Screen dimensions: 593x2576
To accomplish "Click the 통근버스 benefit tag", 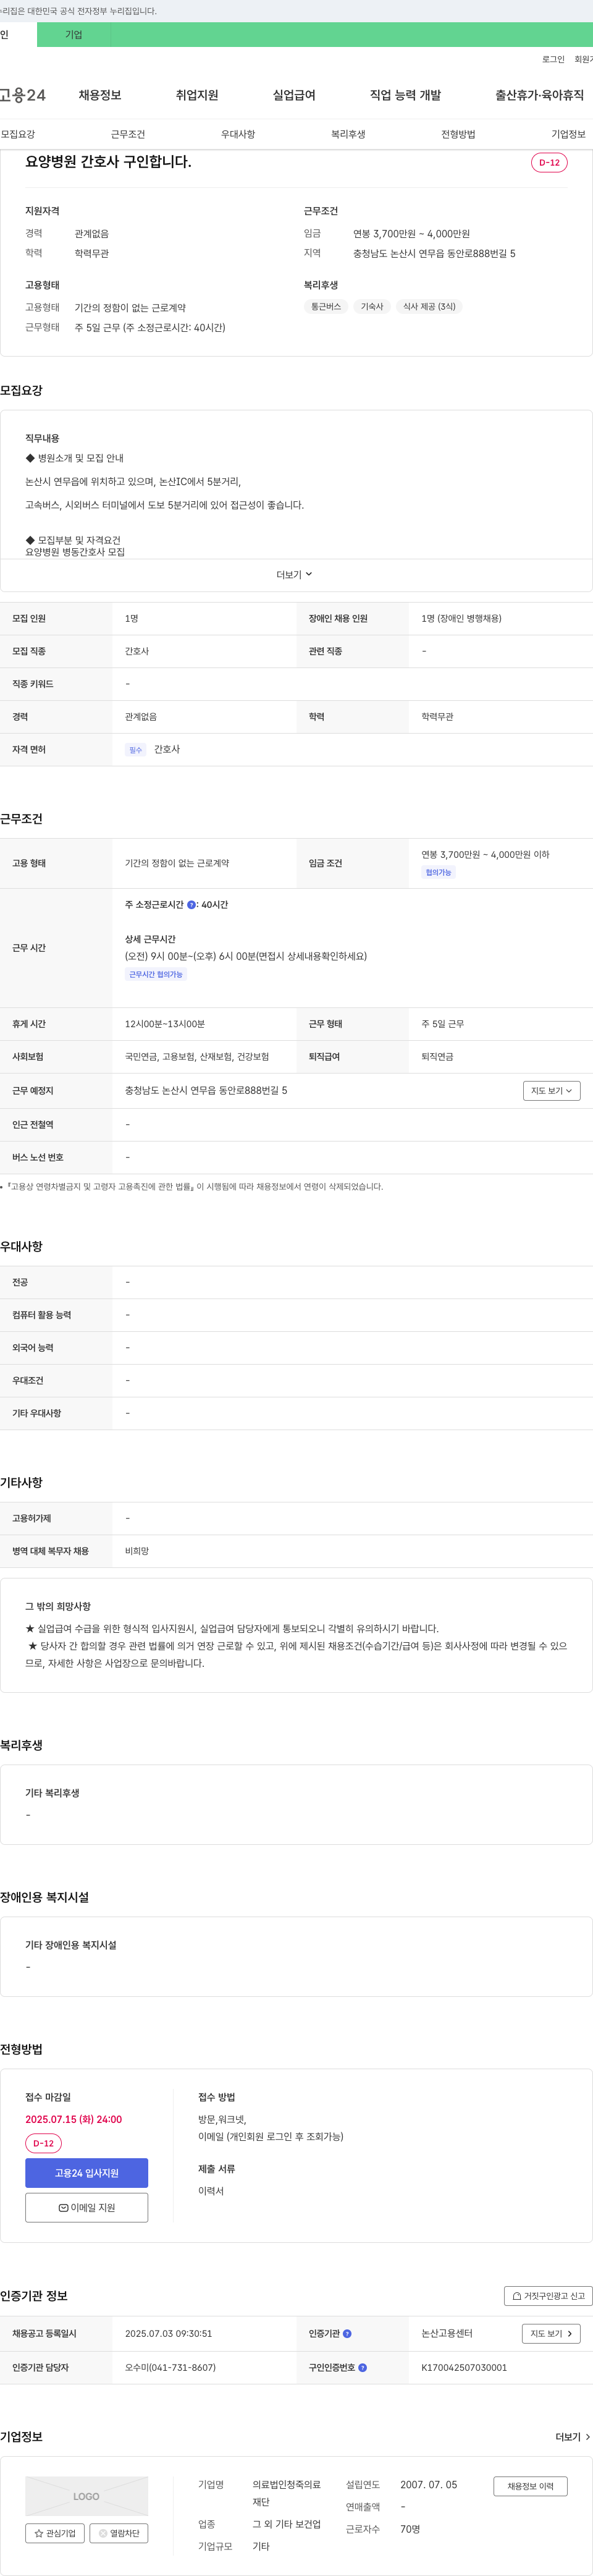I will tap(326, 307).
